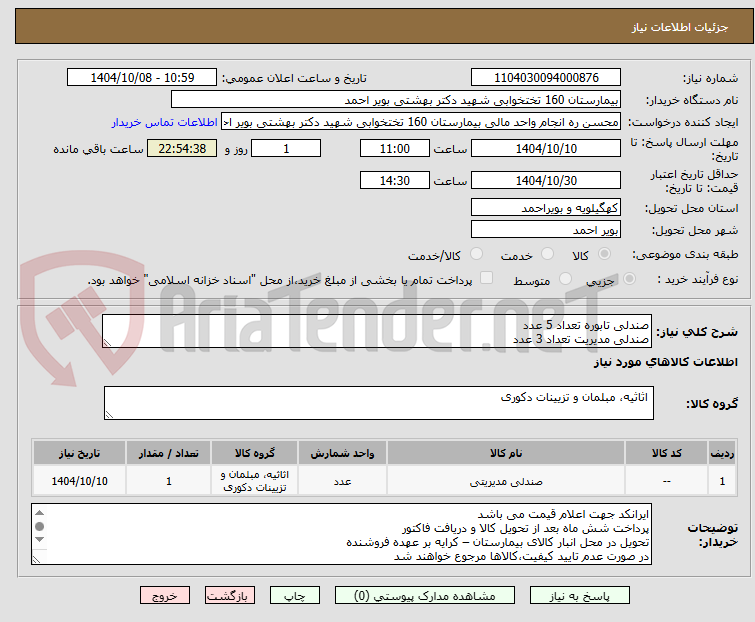Click the شماره نیاز field 1104030094000876
Screen dimensions: 755x622
coord(546,77)
